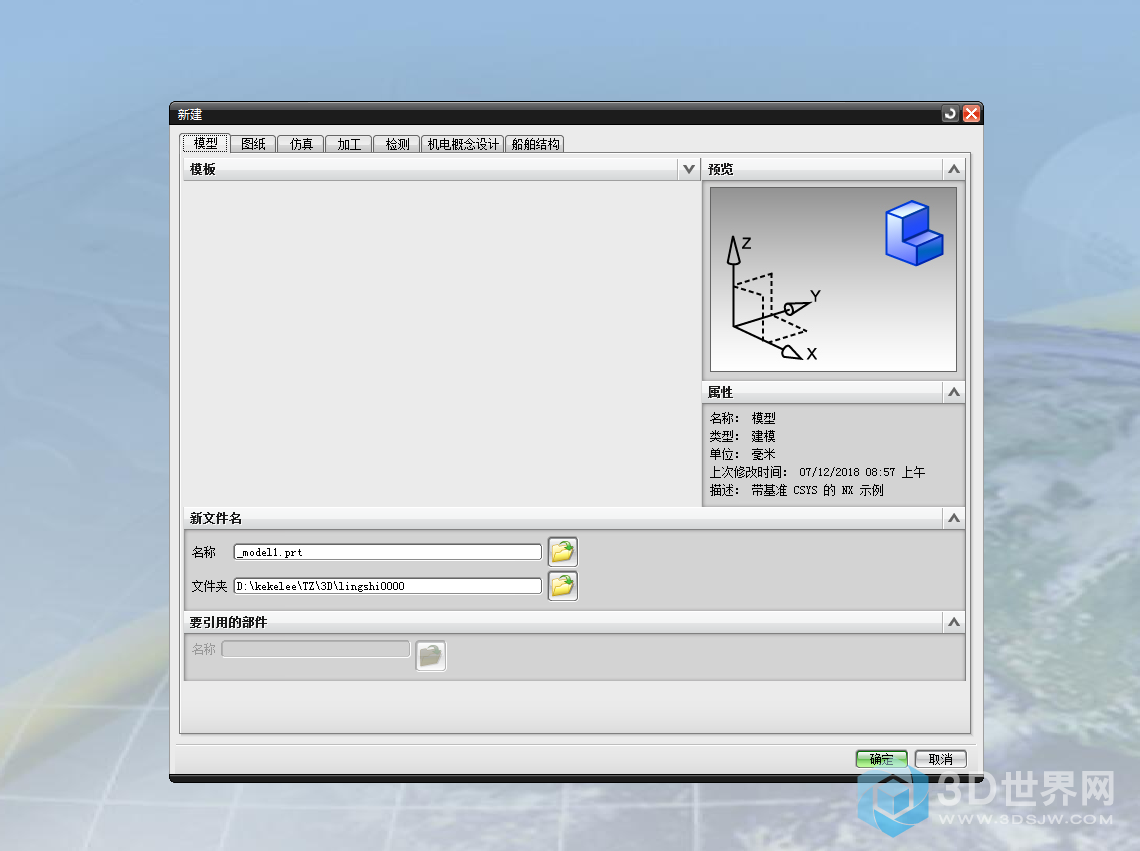Collapse the 预览 section
Screen dimensions: 1140x851
click(954, 169)
